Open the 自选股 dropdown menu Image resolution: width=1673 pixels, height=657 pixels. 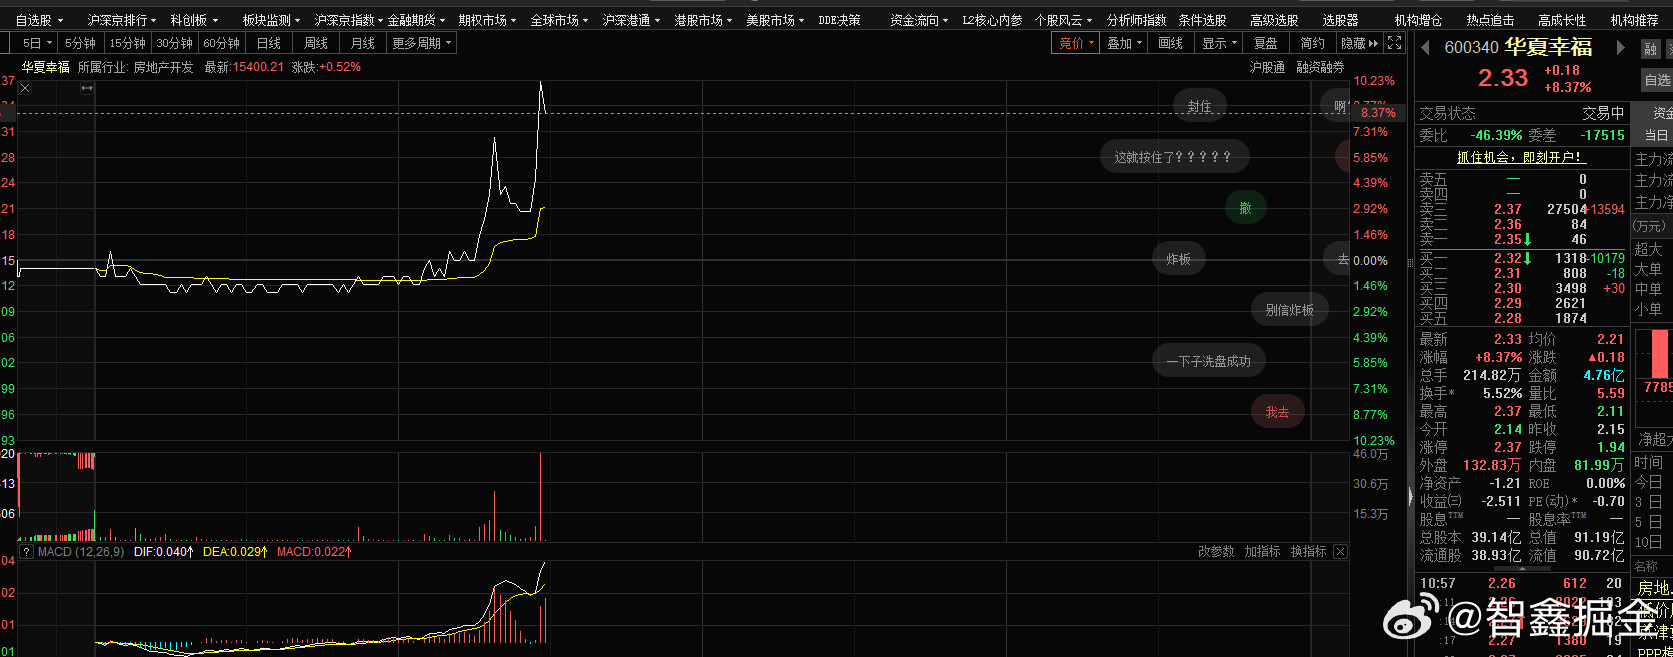39,20
